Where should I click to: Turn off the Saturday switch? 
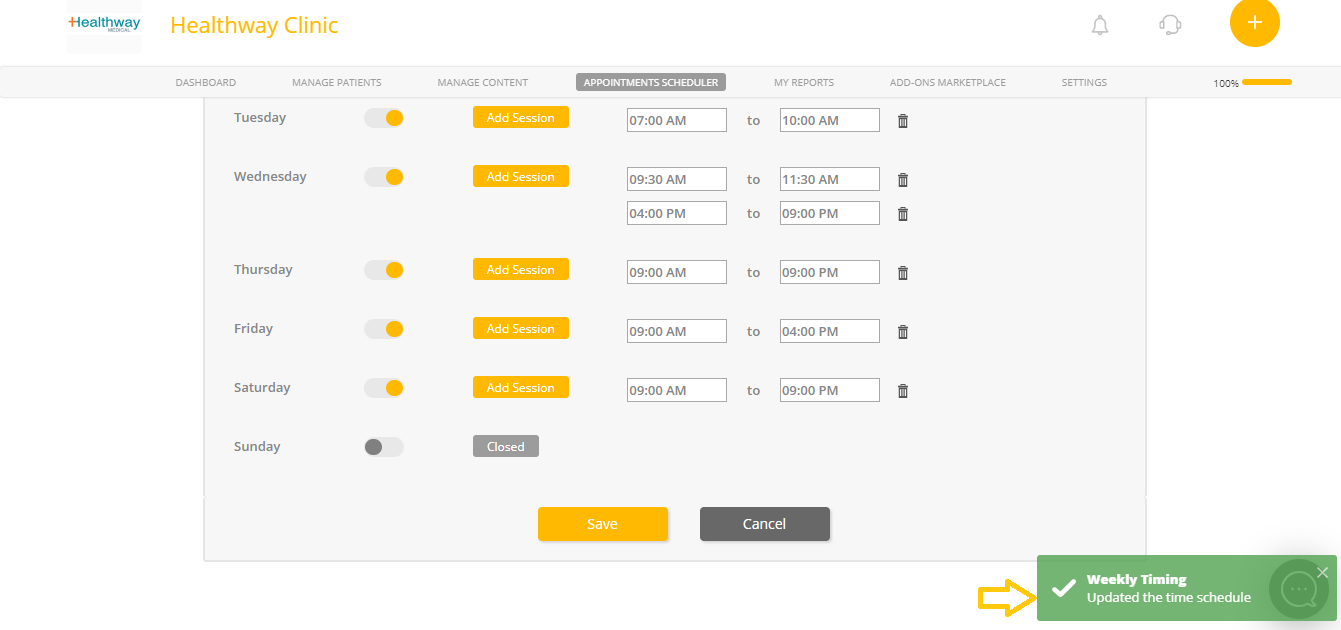coord(384,388)
